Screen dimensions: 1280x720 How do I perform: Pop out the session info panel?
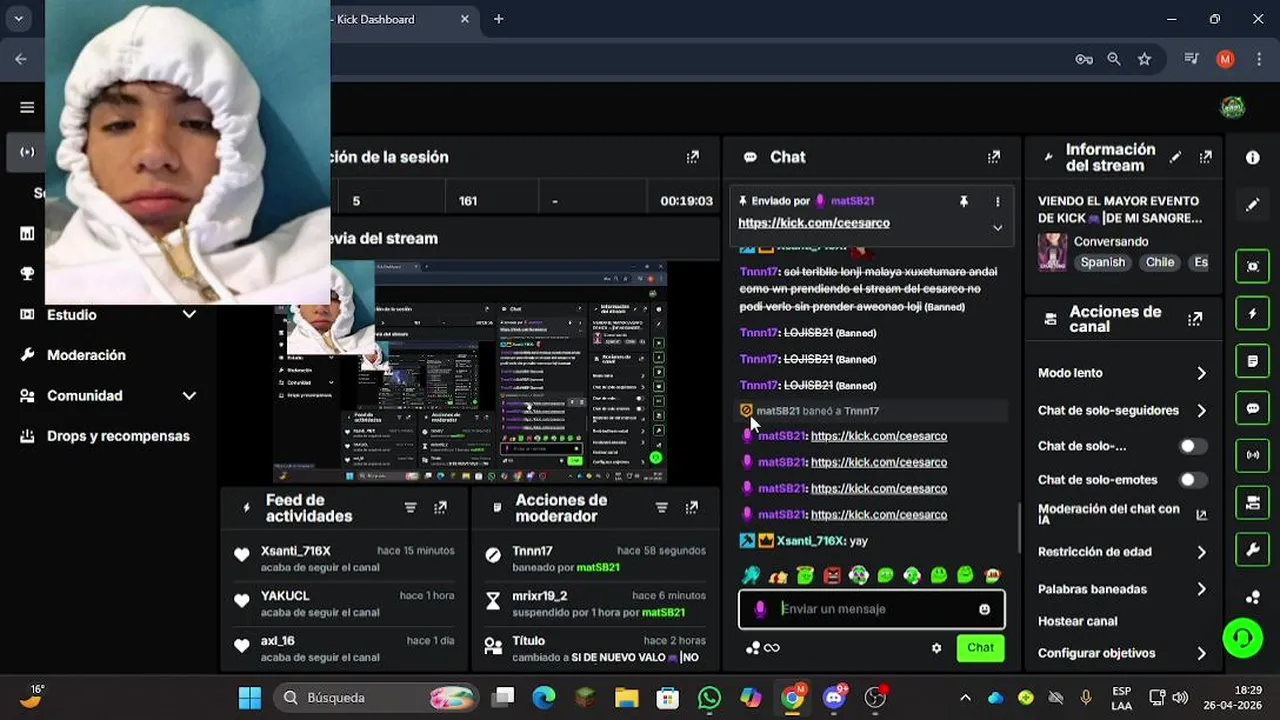[x=692, y=157]
